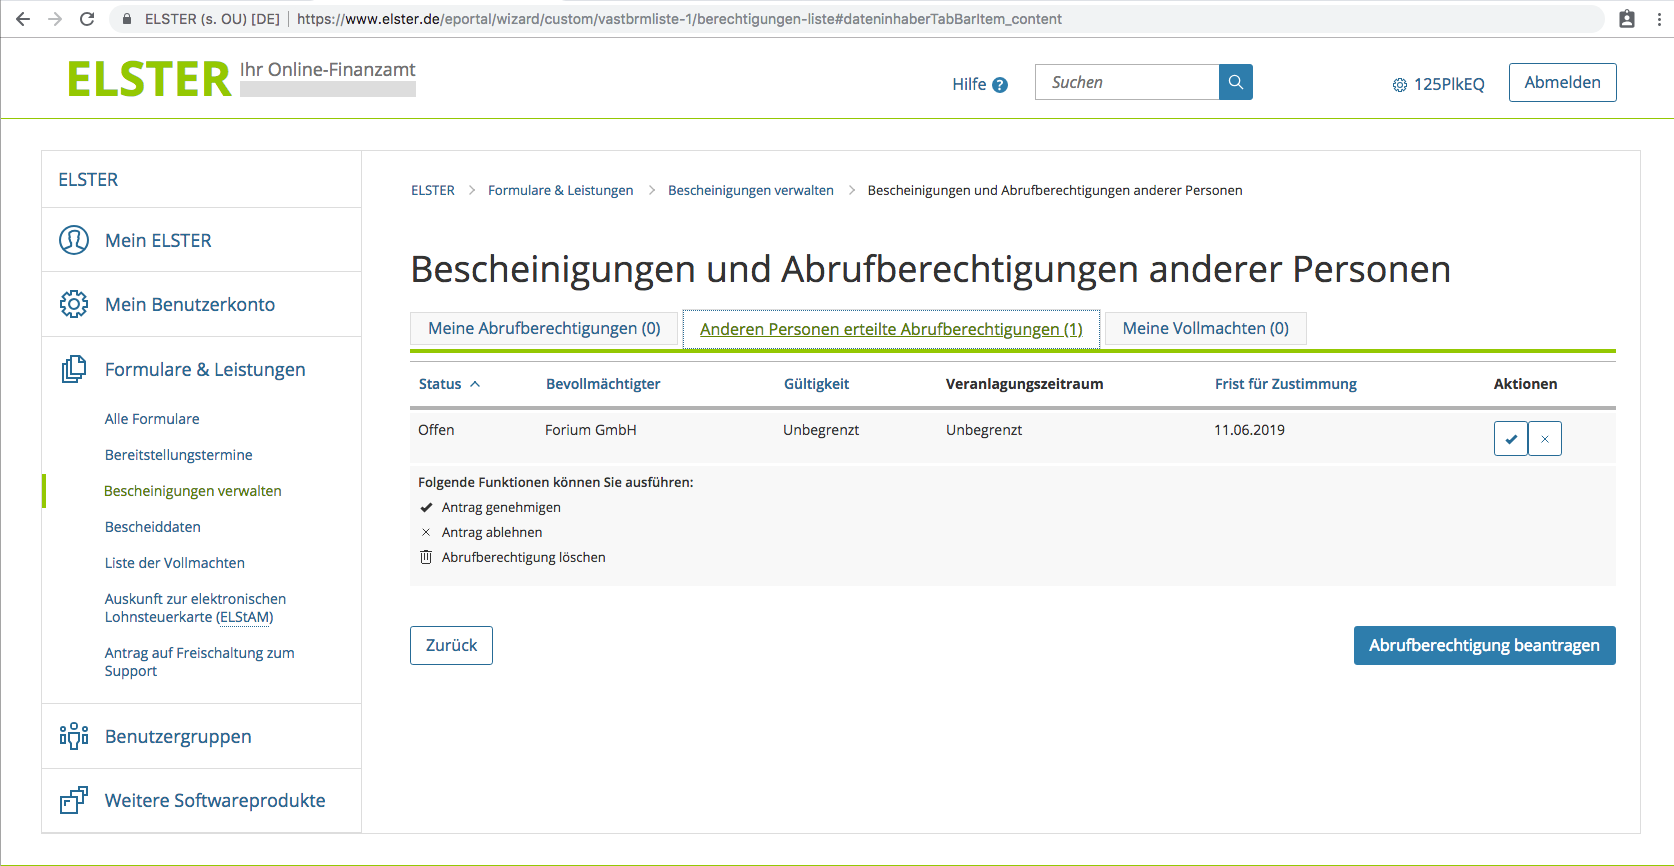The height and width of the screenshot is (866, 1674).
Task: Click the Offen status cell
Action: (436, 430)
